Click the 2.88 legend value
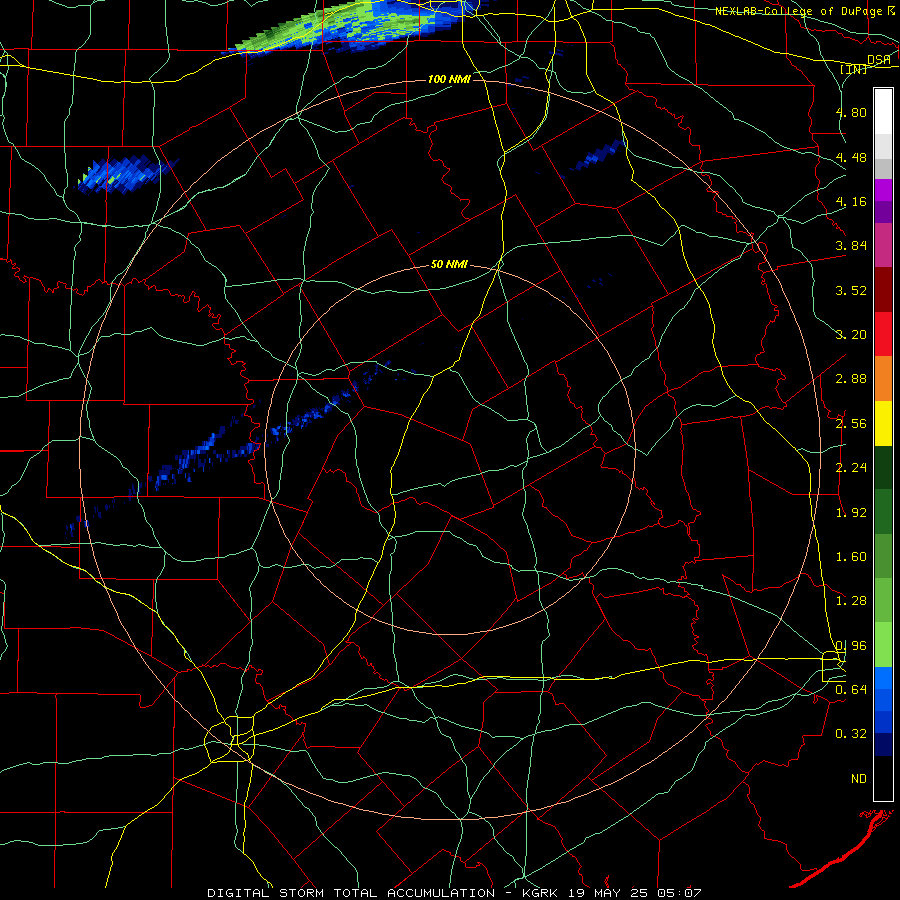900x900 pixels. coord(851,378)
